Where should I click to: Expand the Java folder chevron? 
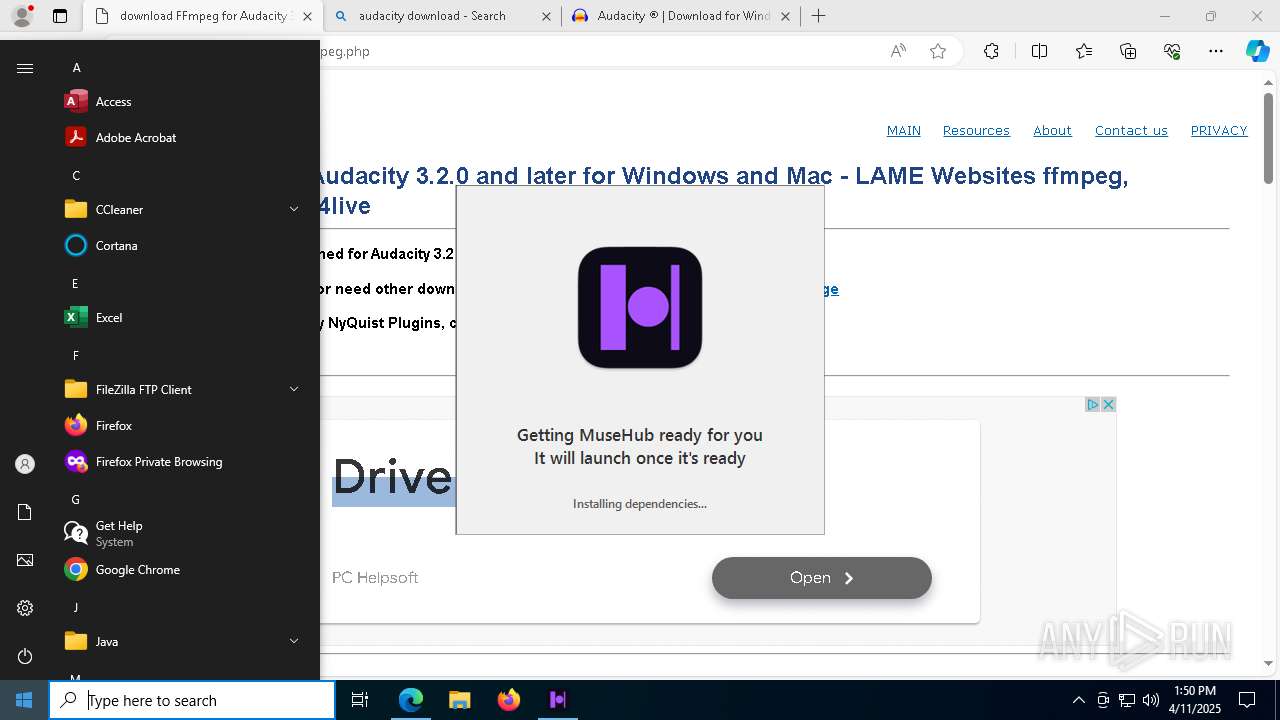[x=294, y=641]
